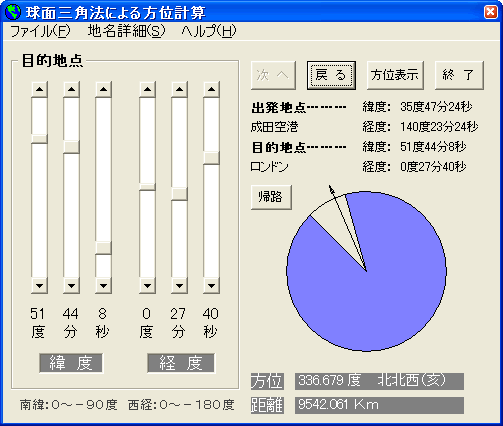Viewport: 503px width, 426px height.
Task: Click up arrow of longitude degrees scrollbar
Action: click(x=147, y=89)
